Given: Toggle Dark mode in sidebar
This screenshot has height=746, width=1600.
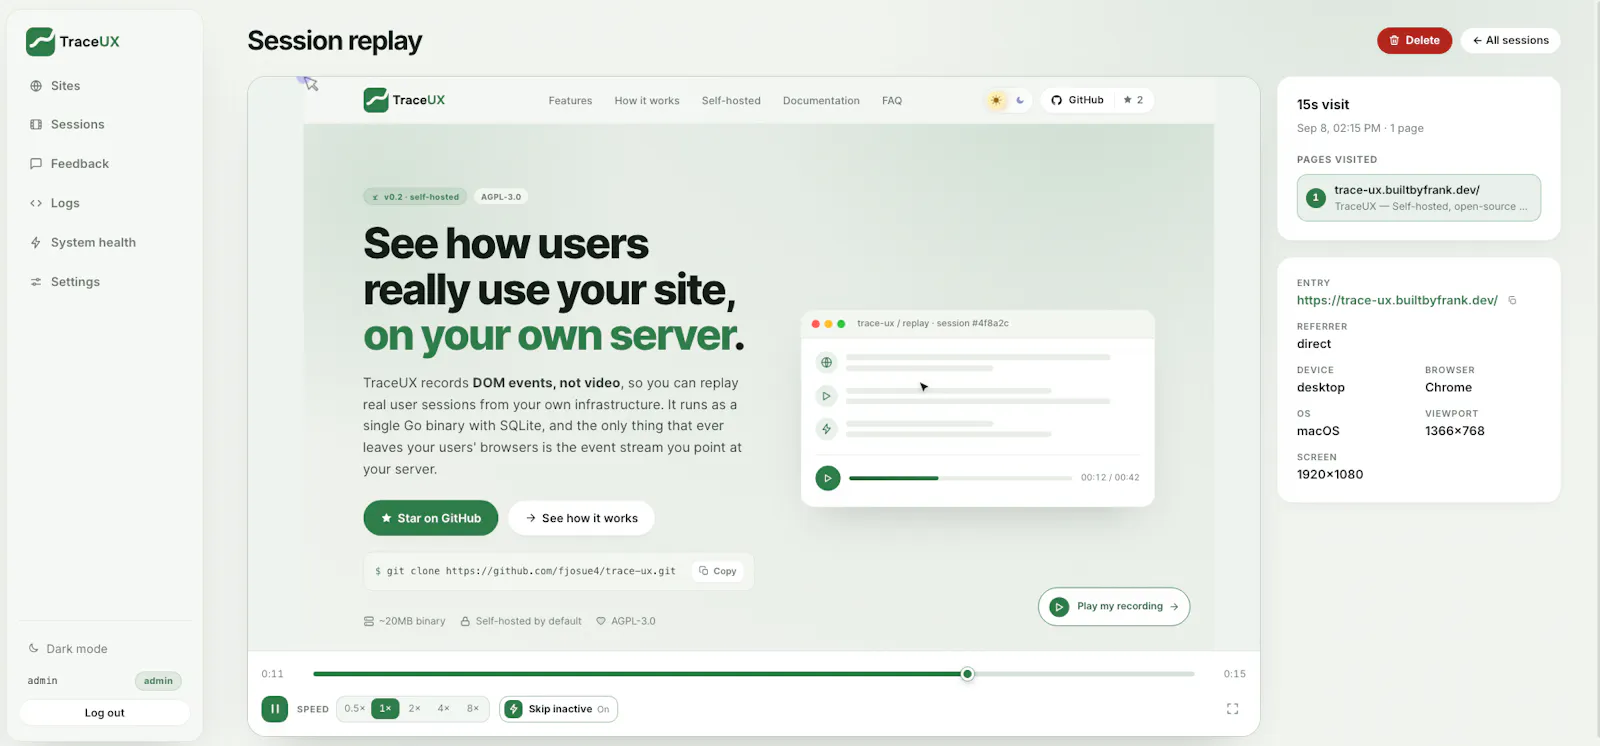Looking at the screenshot, I should [68, 649].
